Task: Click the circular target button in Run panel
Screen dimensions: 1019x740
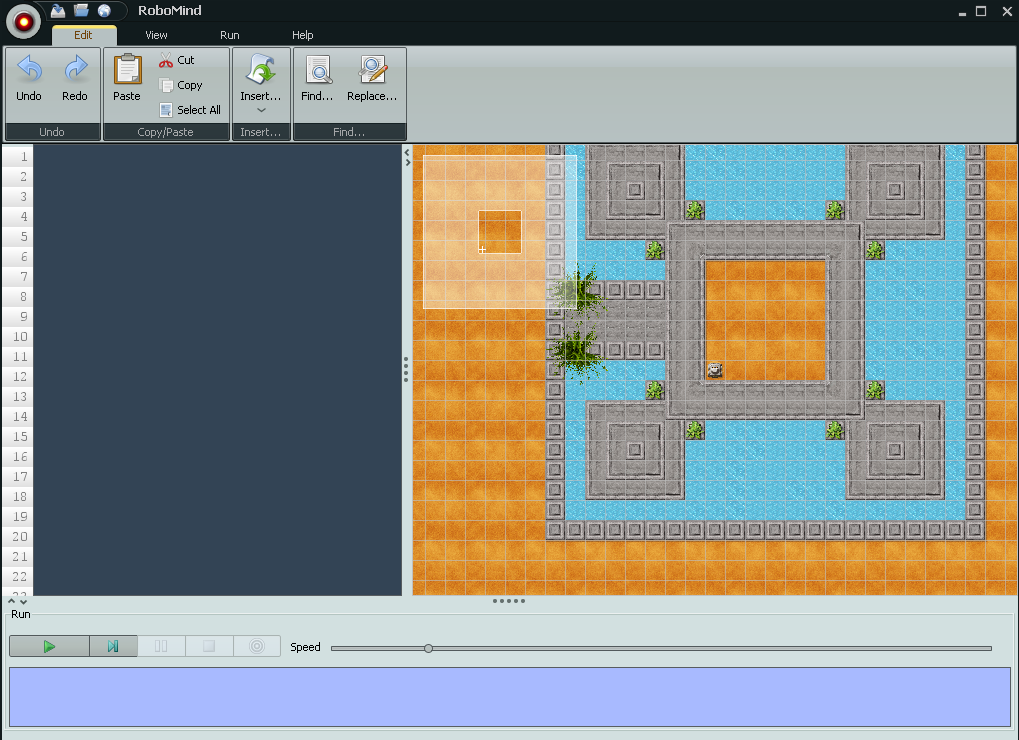Action: (x=257, y=646)
